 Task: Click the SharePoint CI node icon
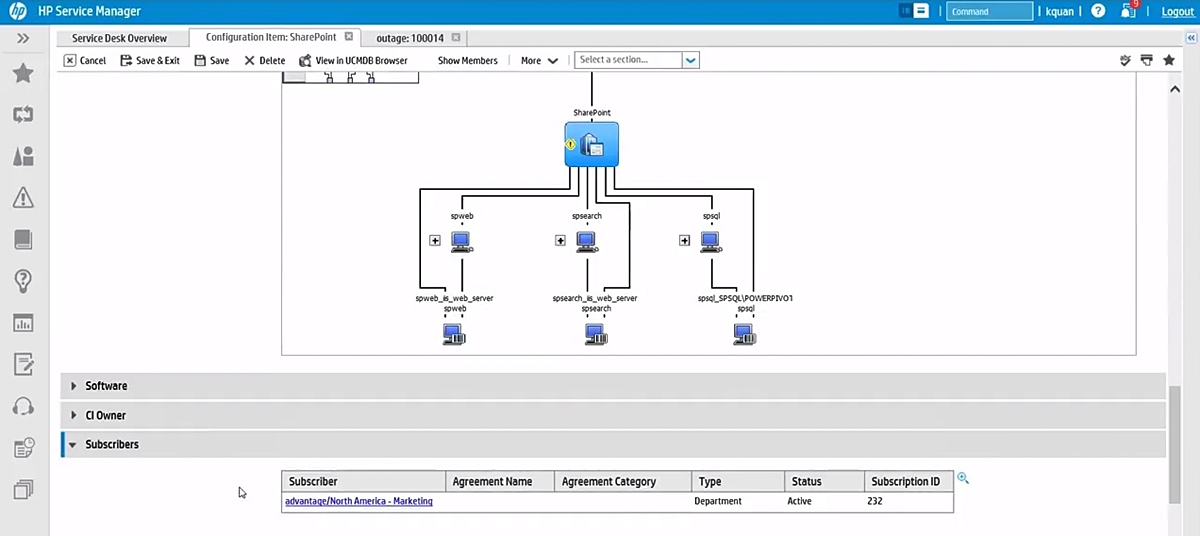(x=591, y=145)
